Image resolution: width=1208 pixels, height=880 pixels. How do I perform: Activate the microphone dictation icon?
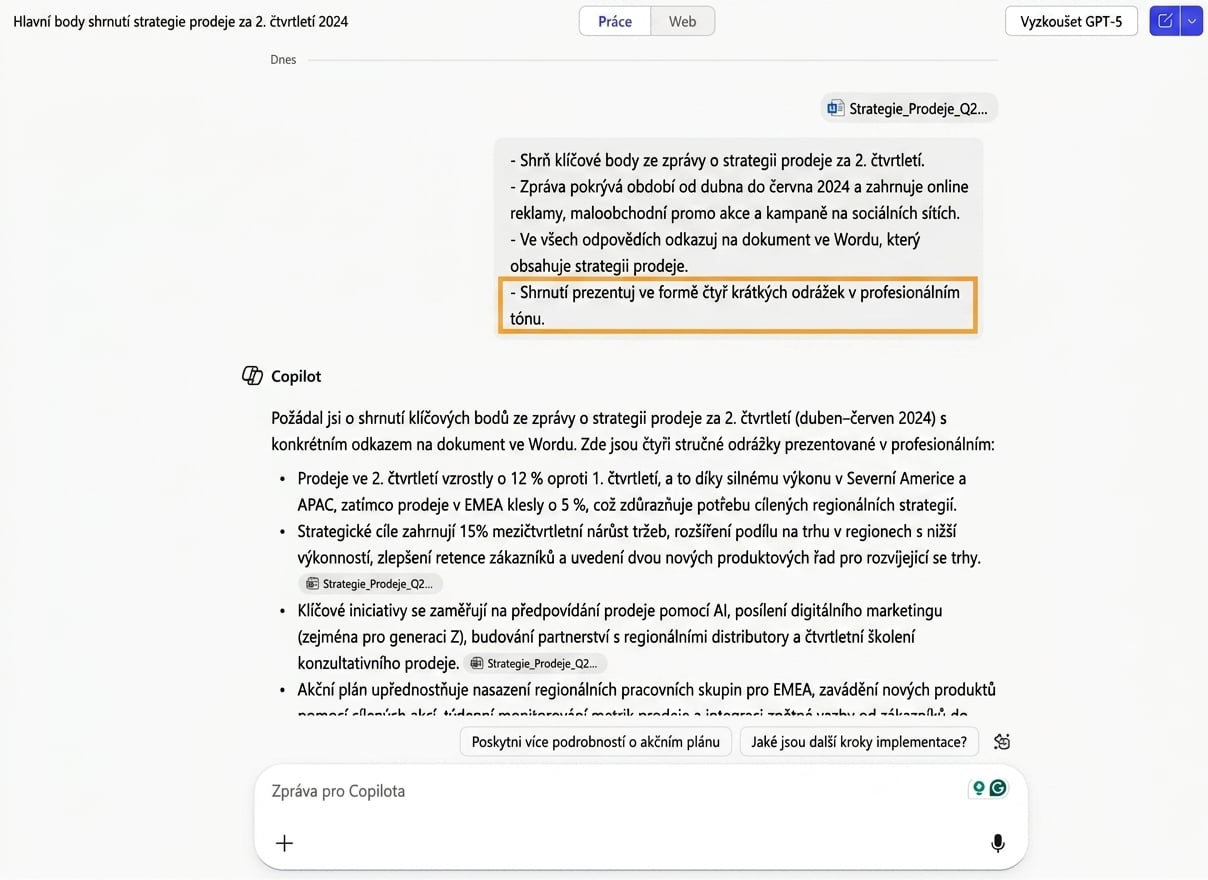click(997, 843)
